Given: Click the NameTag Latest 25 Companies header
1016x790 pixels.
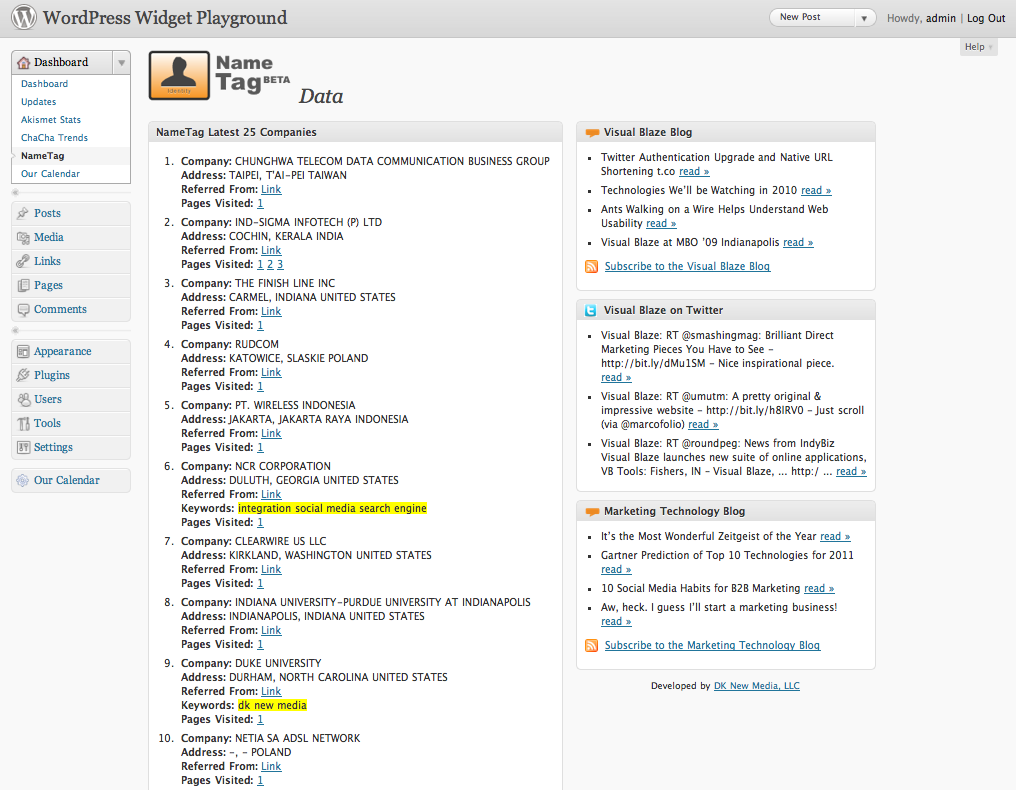Looking at the screenshot, I should [355, 132].
